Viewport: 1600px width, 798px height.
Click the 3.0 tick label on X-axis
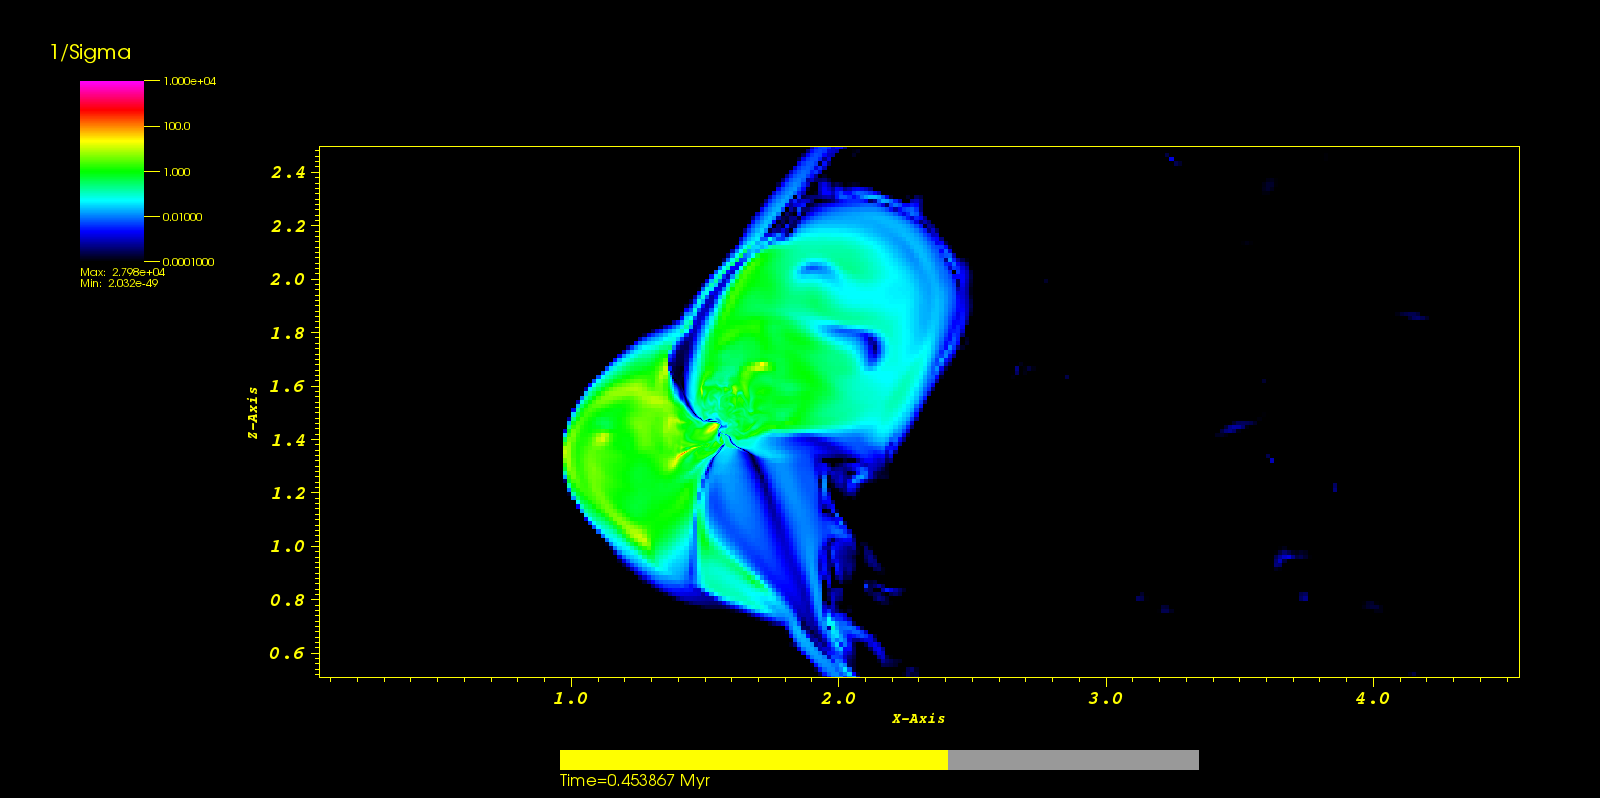1105,698
